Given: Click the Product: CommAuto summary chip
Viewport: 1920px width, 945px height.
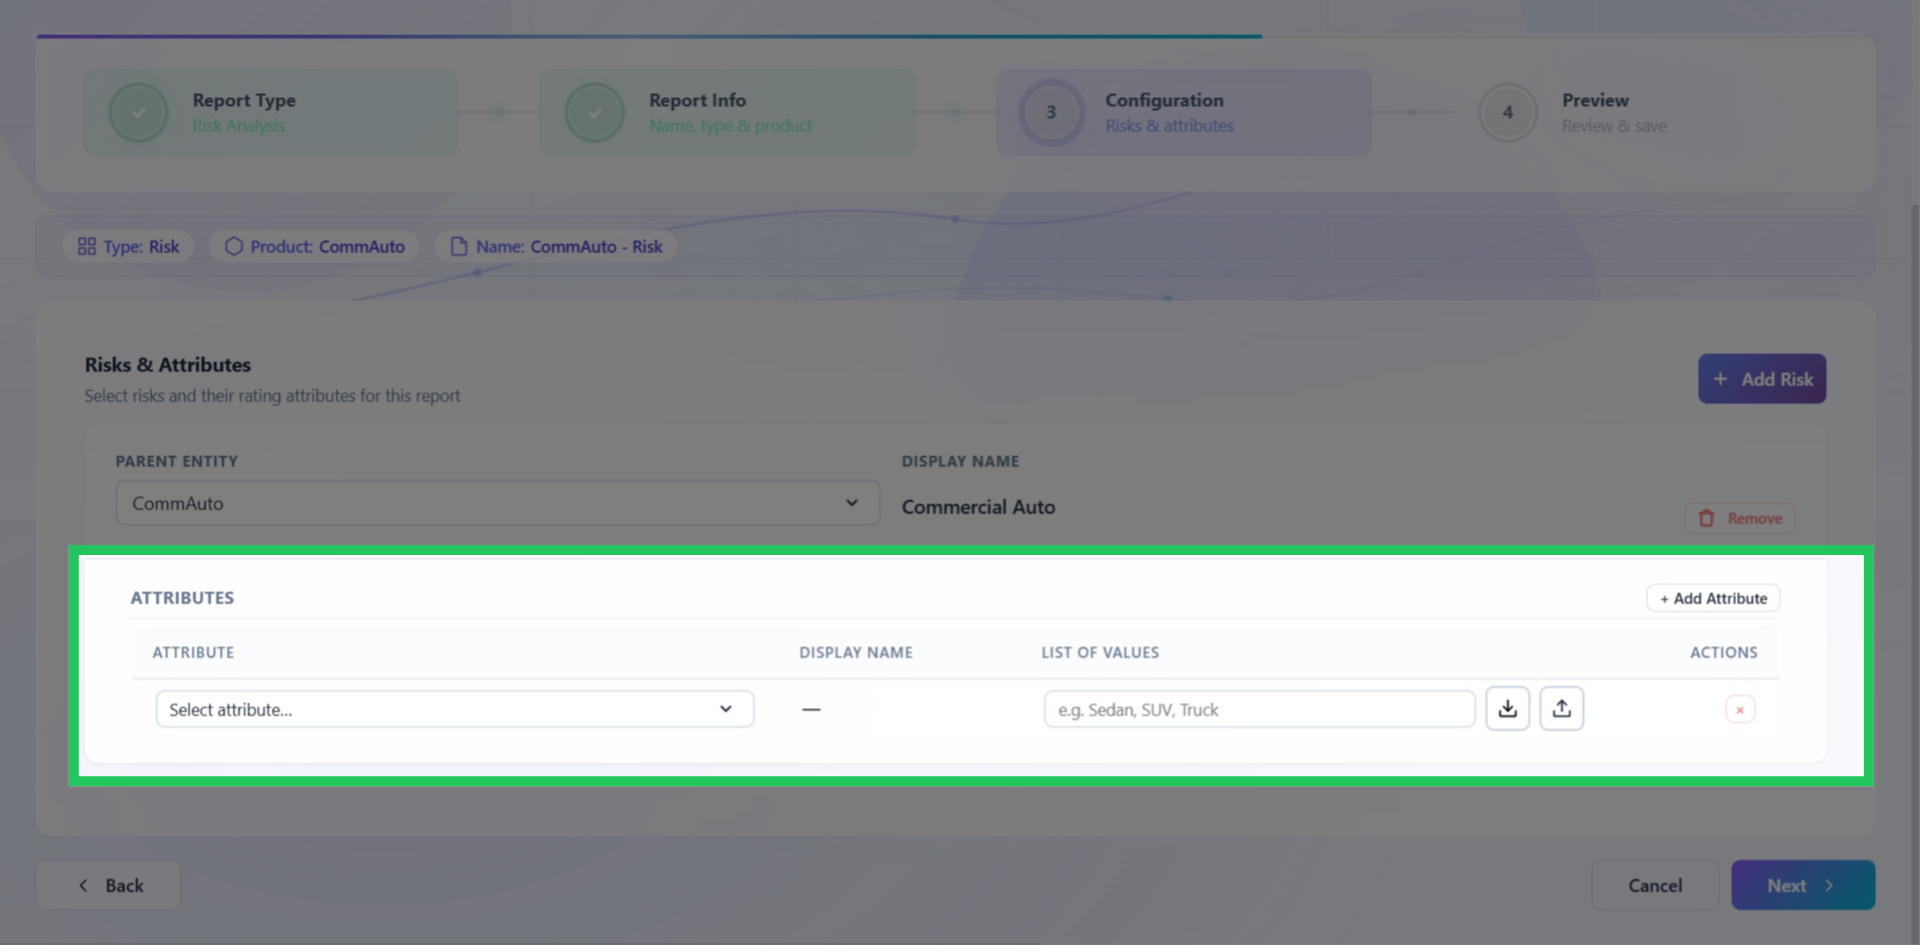Looking at the screenshot, I should tap(315, 246).
